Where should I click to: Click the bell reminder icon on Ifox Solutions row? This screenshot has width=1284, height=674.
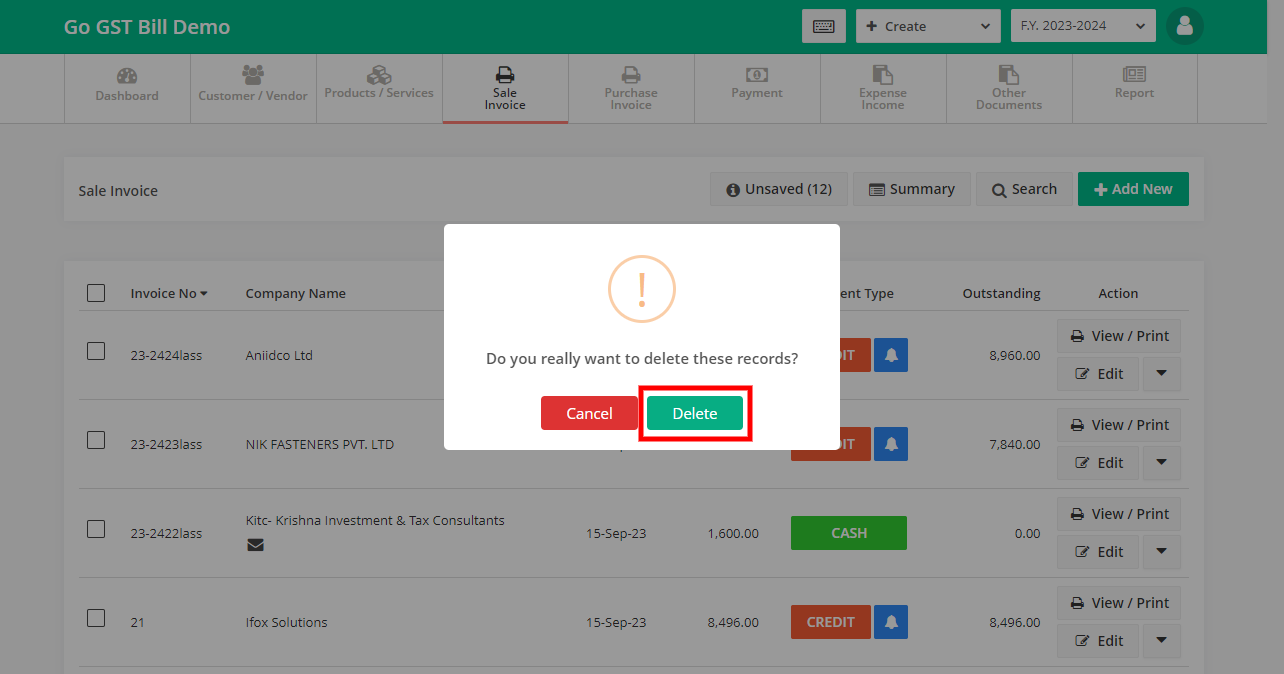coord(891,621)
